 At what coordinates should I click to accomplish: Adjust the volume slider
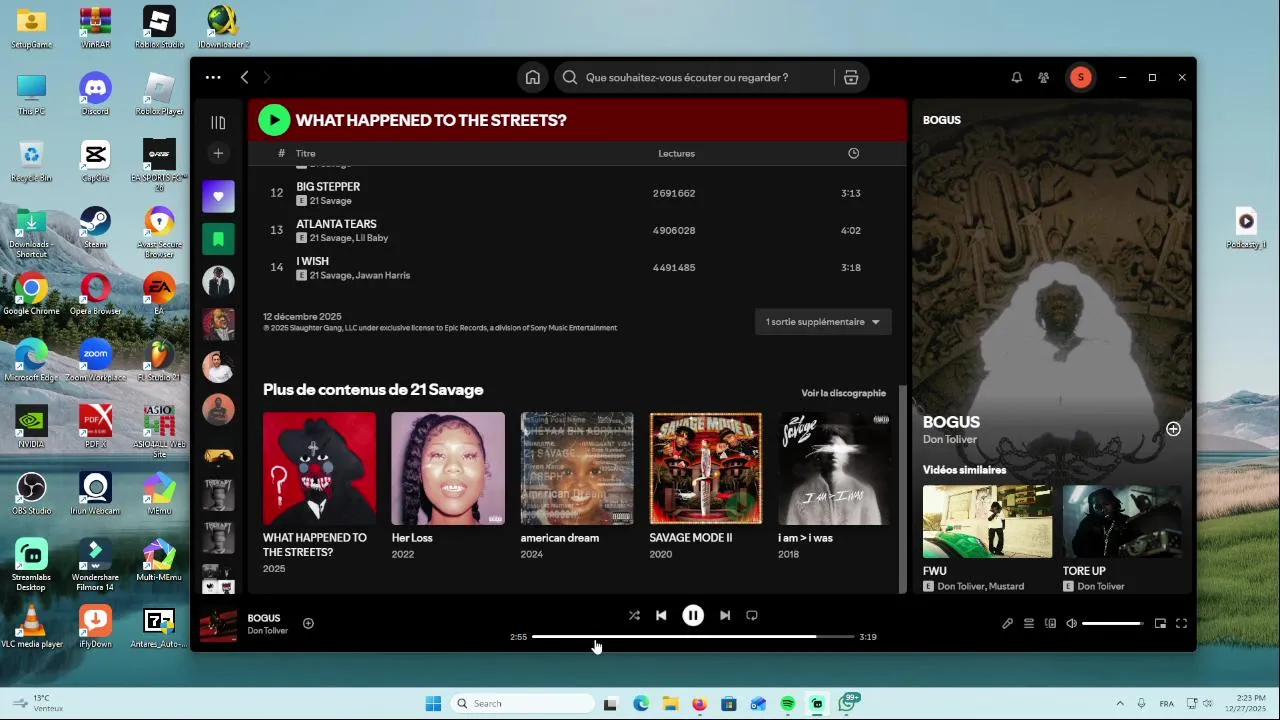tap(1113, 623)
